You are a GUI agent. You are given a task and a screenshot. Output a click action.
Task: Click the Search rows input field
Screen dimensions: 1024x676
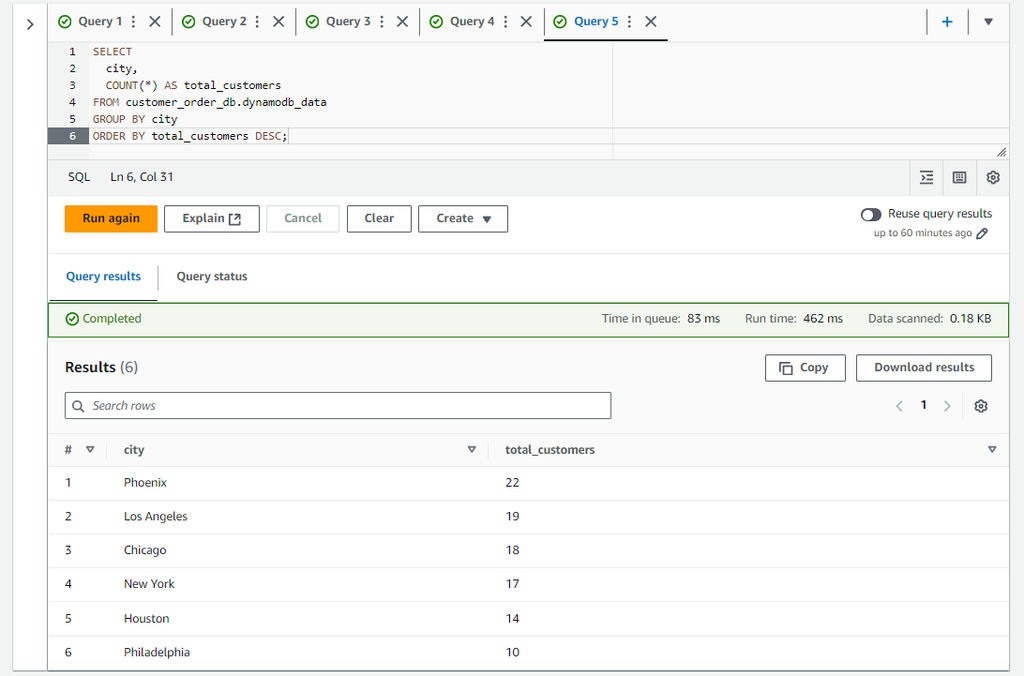point(338,406)
